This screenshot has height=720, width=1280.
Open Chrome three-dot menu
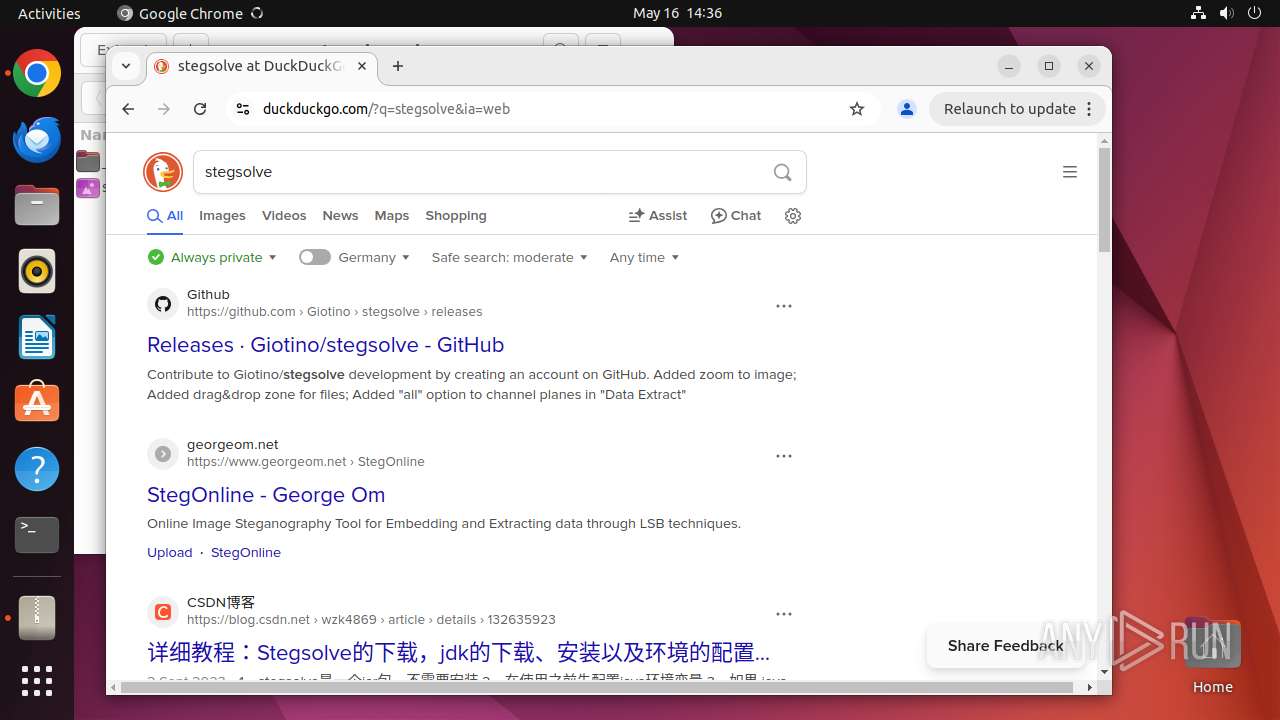point(1090,109)
